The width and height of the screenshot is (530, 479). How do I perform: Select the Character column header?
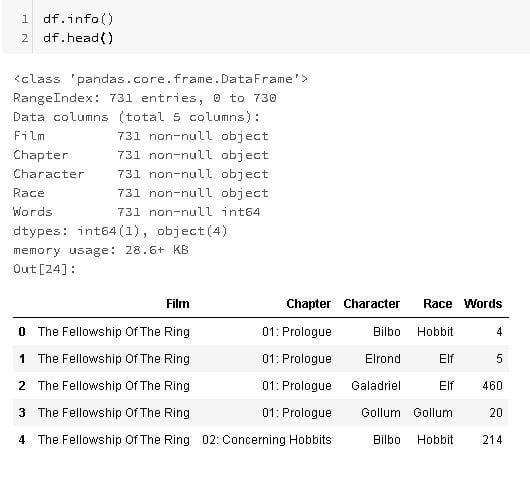371,303
